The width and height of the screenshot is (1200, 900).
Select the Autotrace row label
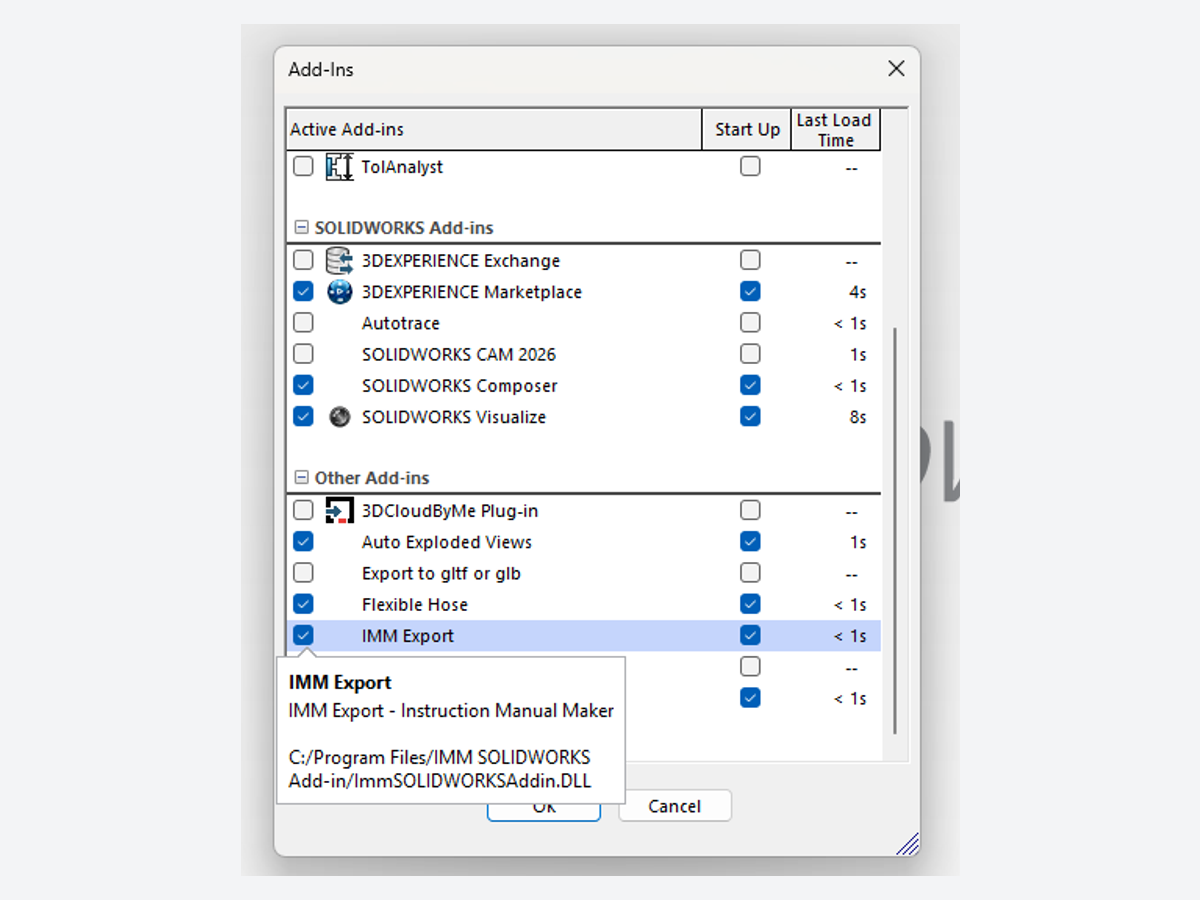click(x=401, y=323)
